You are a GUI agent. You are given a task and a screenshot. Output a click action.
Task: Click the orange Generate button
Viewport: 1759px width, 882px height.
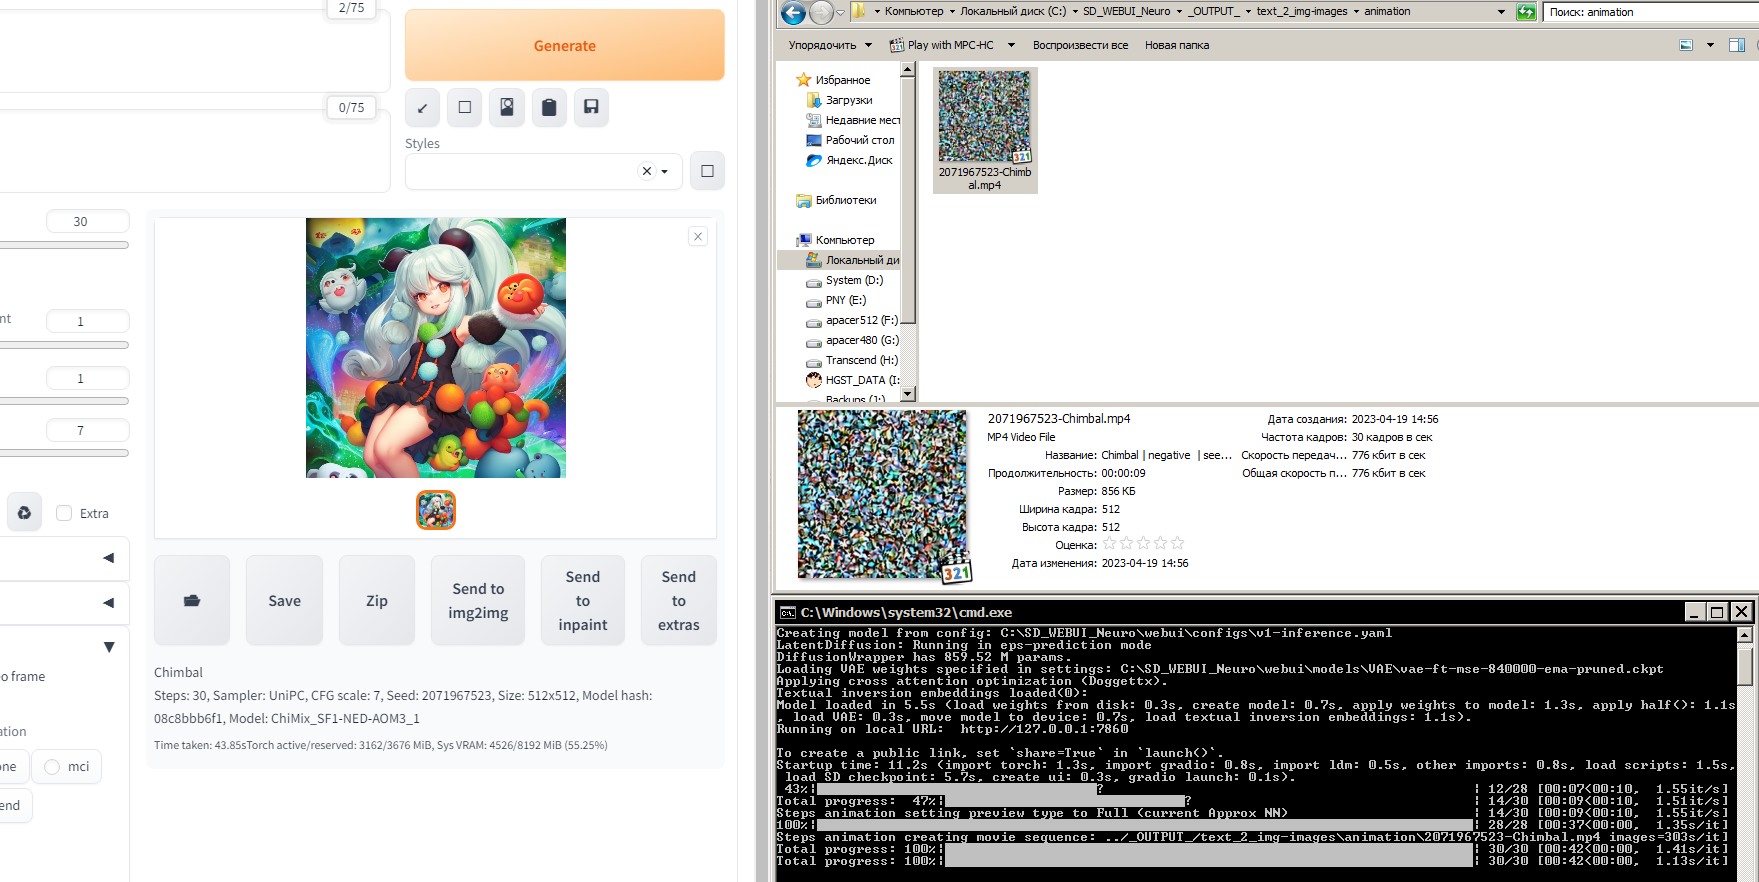pos(564,45)
